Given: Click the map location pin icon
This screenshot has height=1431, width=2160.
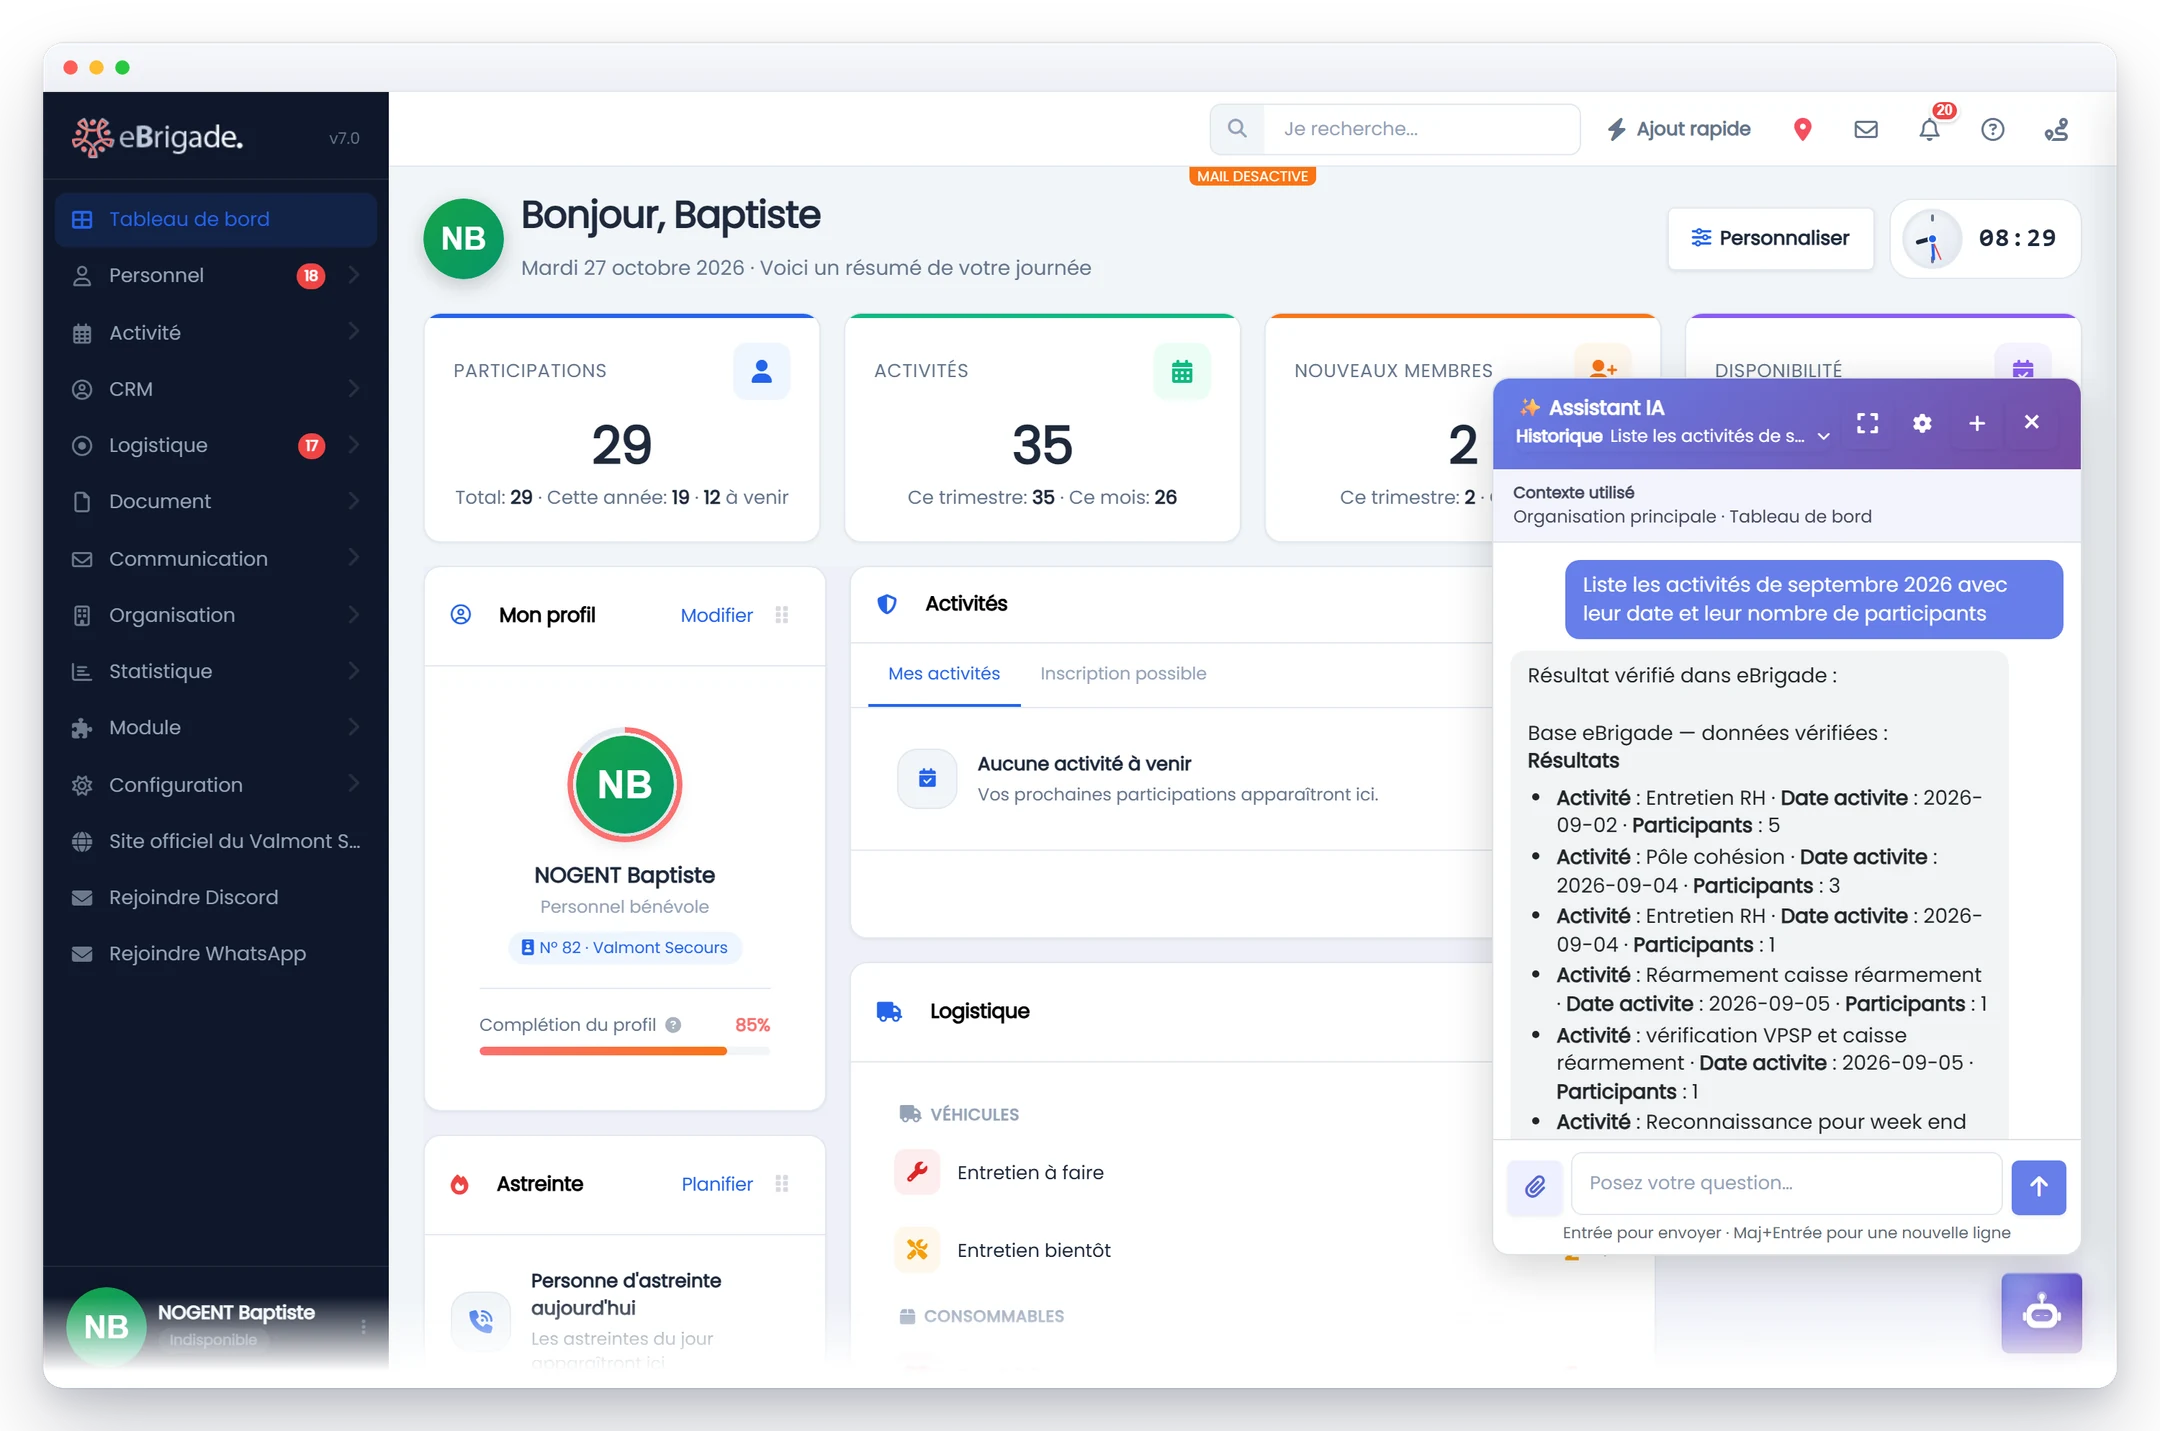Looking at the screenshot, I should 1802,129.
